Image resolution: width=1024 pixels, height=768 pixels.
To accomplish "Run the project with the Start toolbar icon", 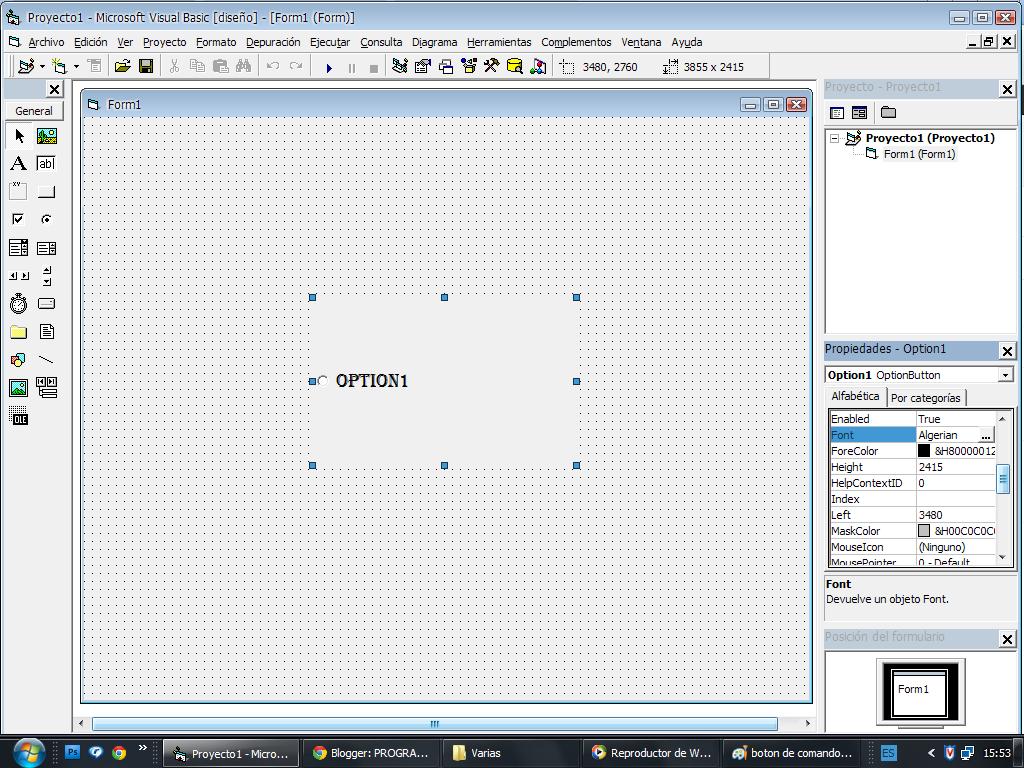I will [x=329, y=66].
